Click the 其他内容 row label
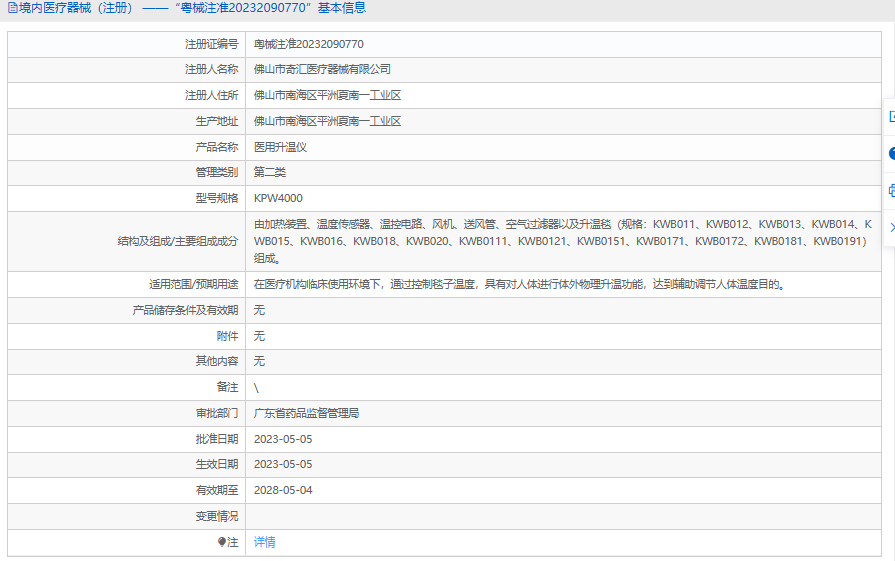895x561 pixels. pyautogui.click(x=217, y=361)
